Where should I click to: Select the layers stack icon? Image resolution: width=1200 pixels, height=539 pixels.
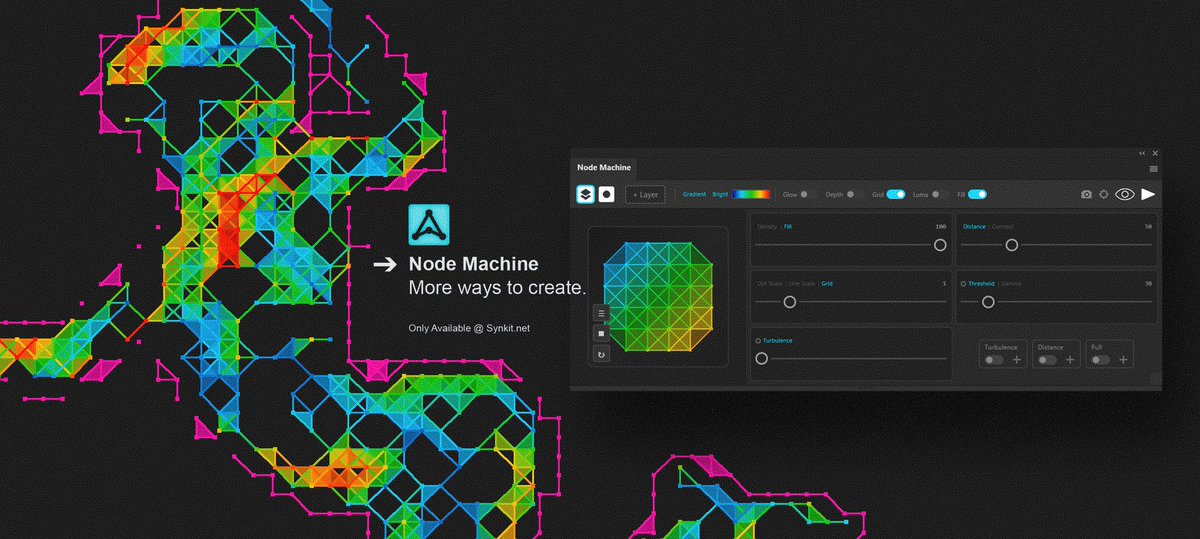click(585, 194)
